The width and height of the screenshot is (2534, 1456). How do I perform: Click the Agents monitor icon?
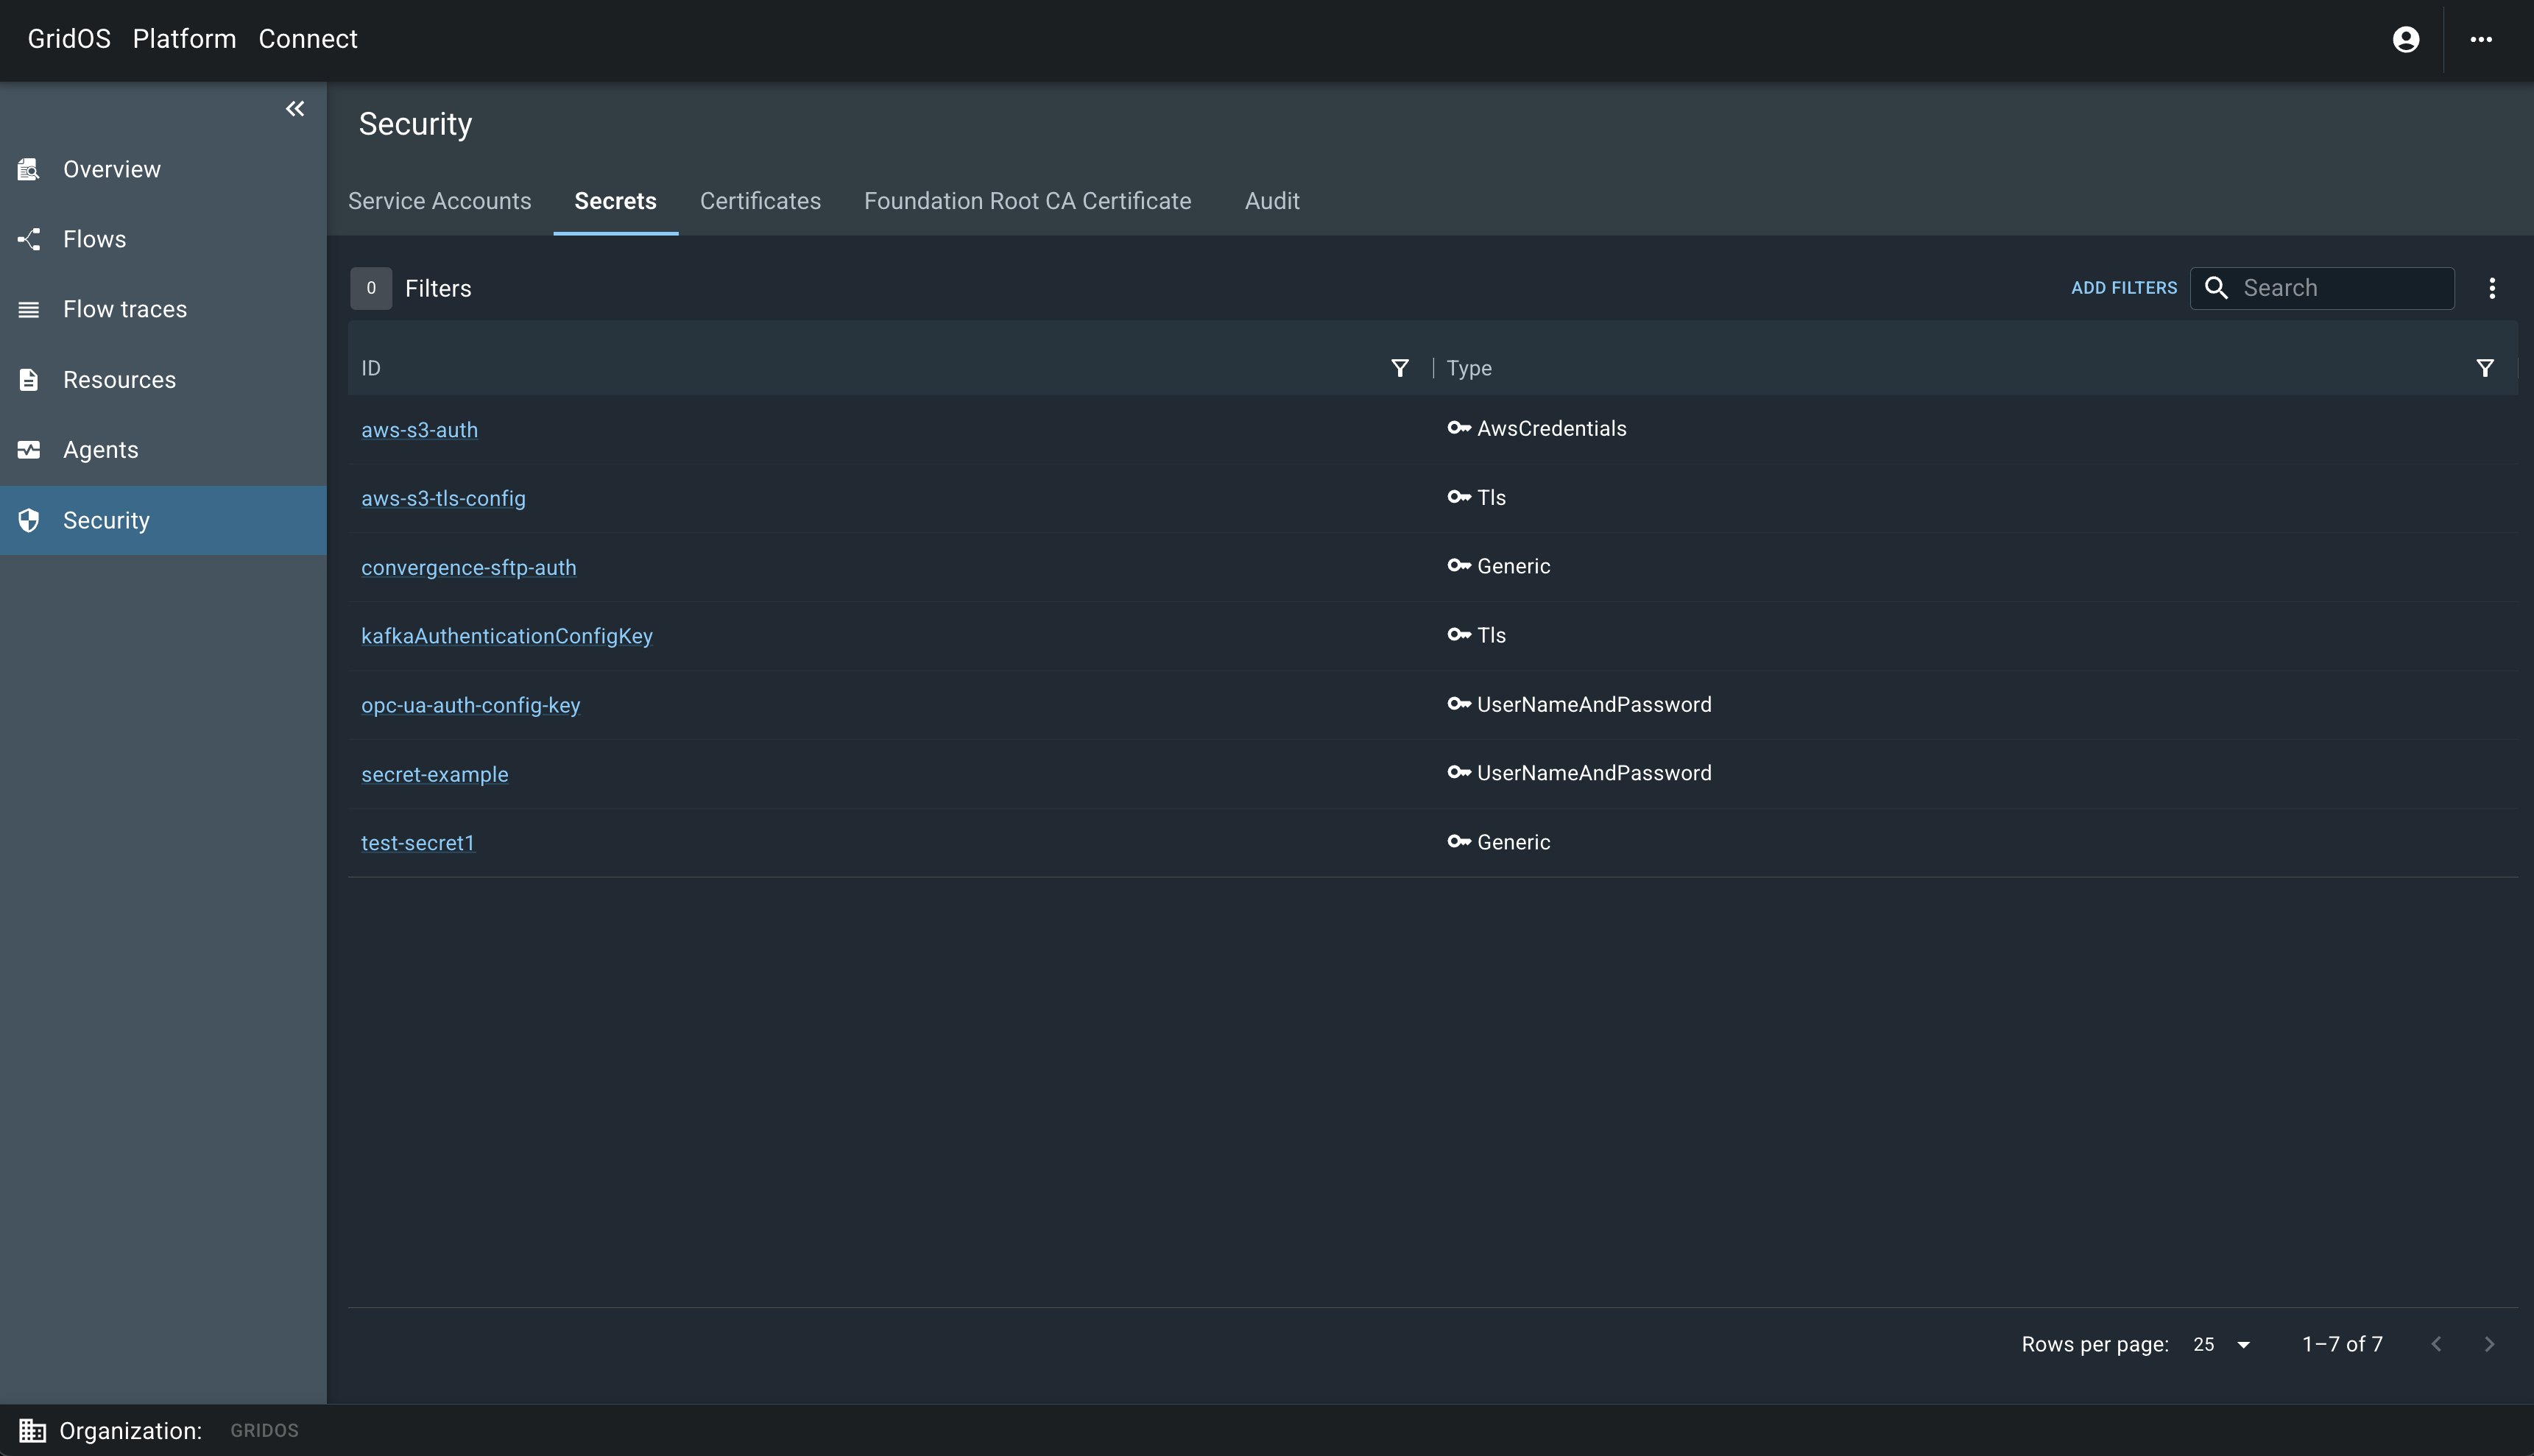29,450
